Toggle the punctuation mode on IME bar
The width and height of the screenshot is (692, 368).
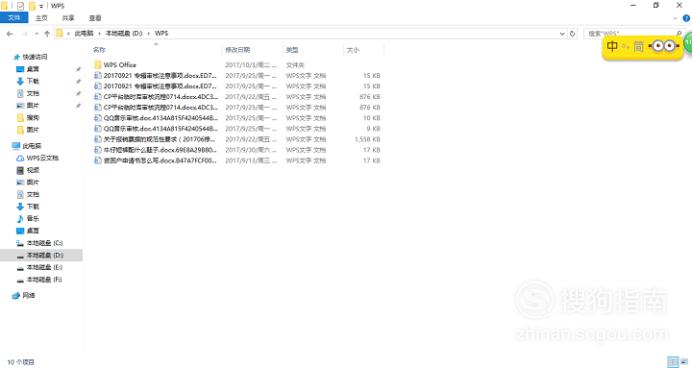pos(625,46)
